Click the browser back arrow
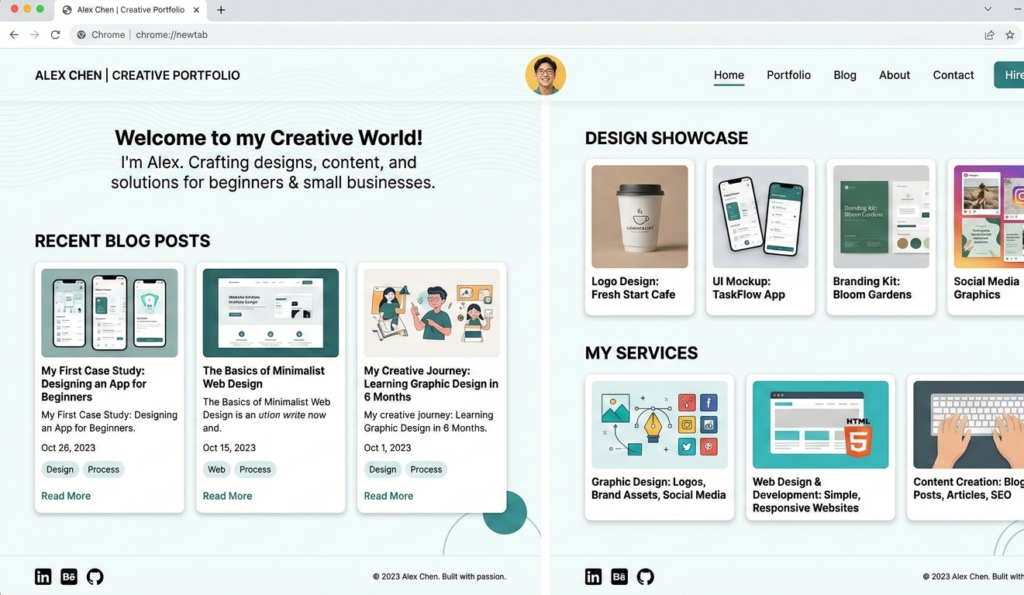This screenshot has height=595, width=1024. (14, 35)
